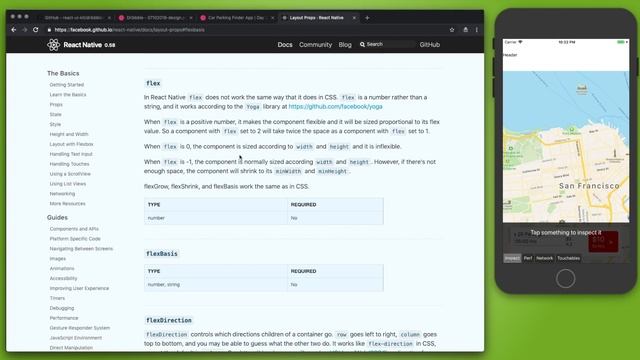Viewport: 640px width, 360px height.
Task: Click the search magnifier icon in the docs navbar
Action: 362,44
